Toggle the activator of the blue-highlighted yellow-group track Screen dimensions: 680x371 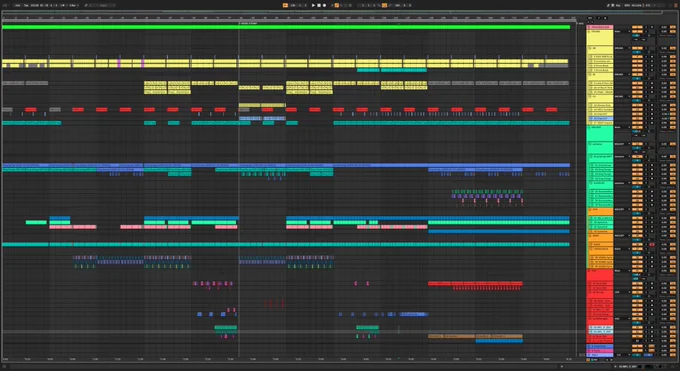pyautogui.click(x=637, y=118)
